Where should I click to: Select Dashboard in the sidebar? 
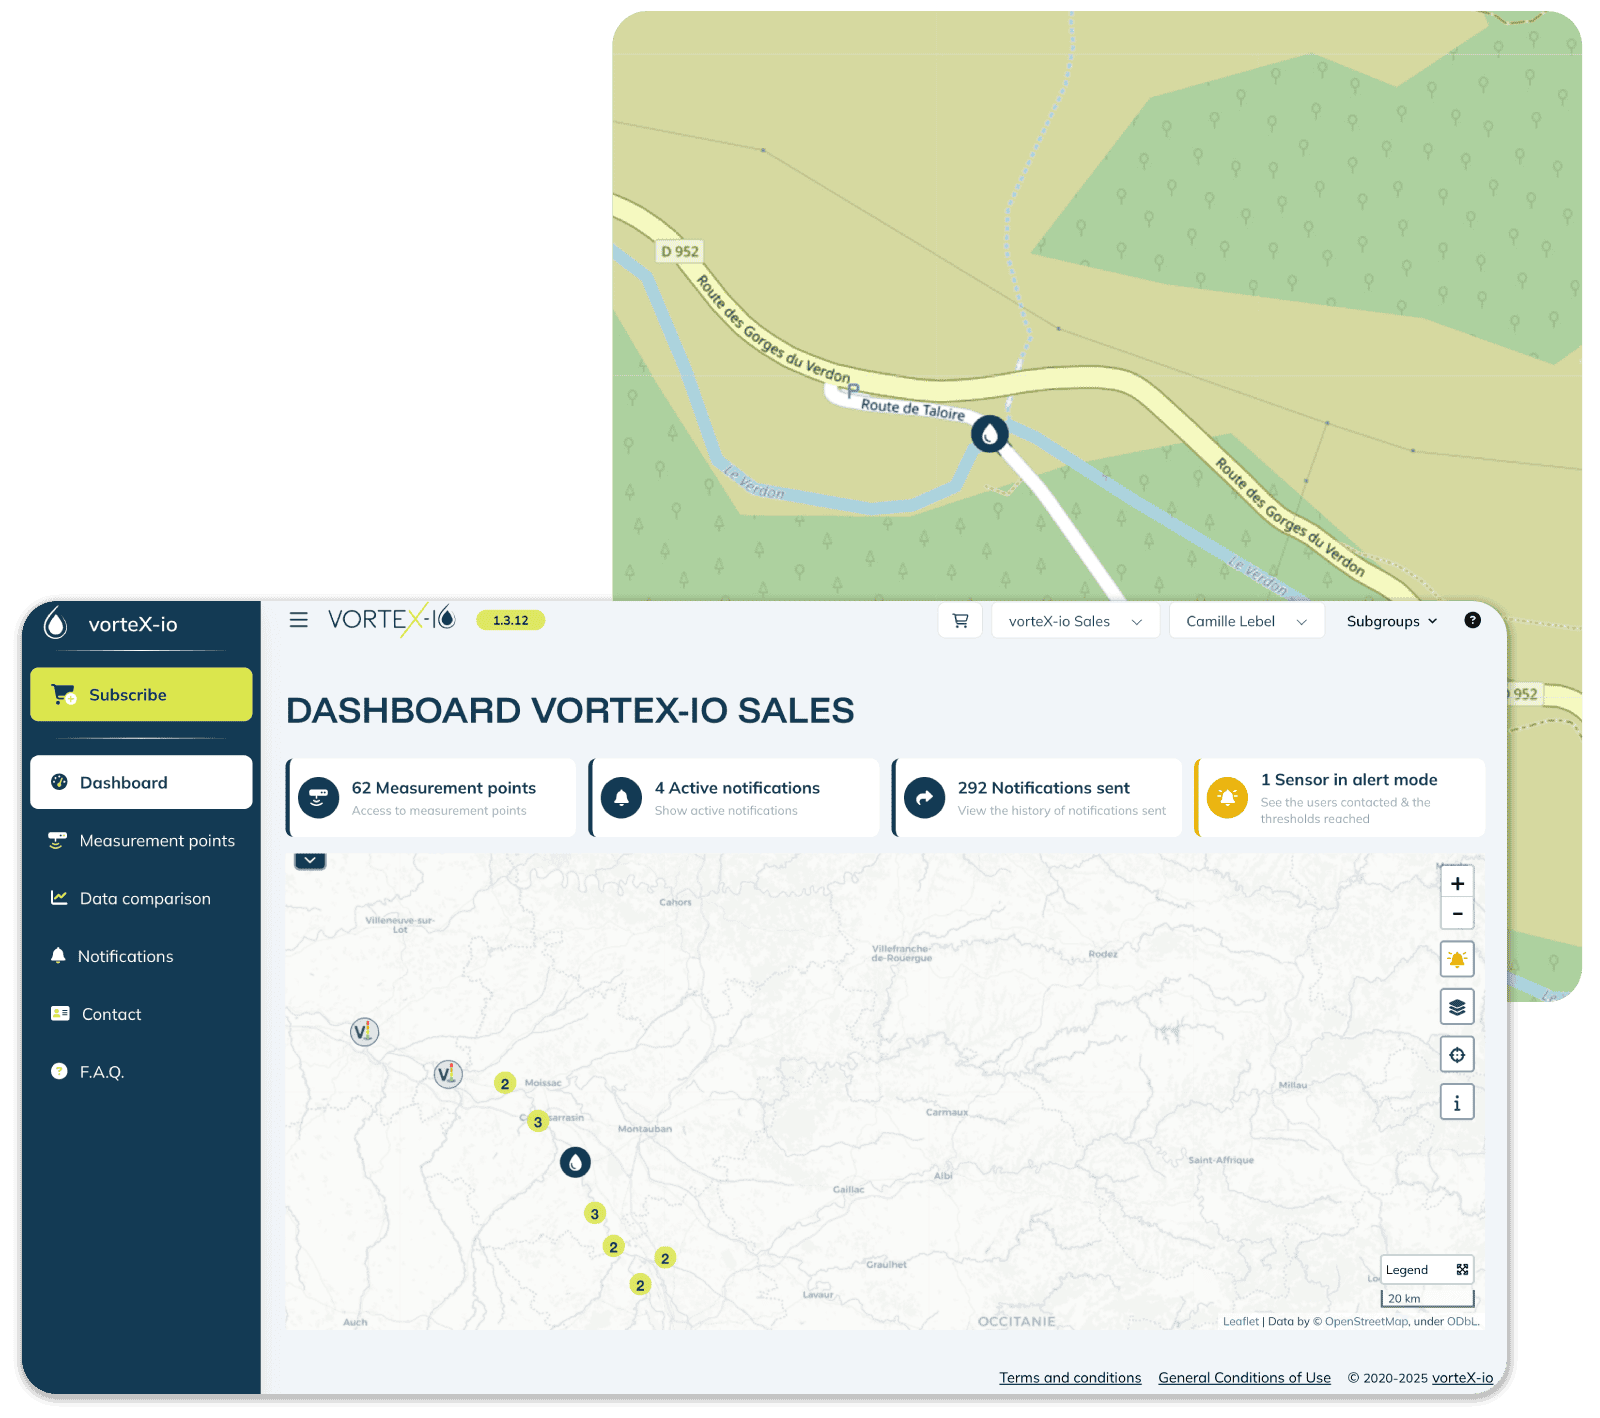[x=141, y=782]
